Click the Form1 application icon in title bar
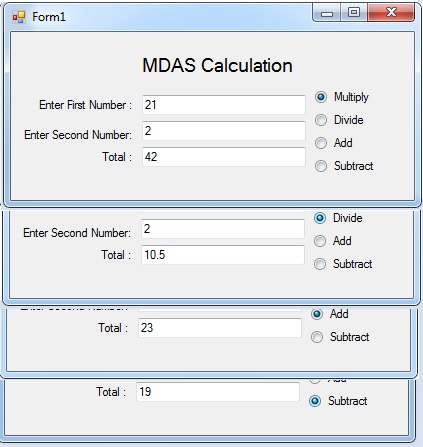 pyautogui.click(x=19, y=17)
